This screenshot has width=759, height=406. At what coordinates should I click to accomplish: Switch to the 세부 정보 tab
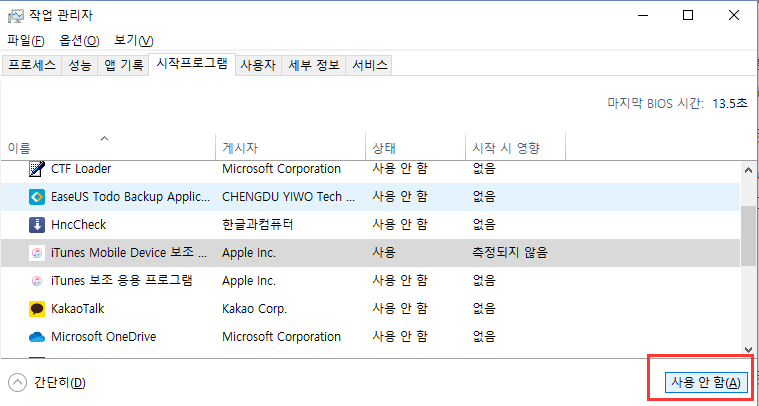(x=314, y=65)
